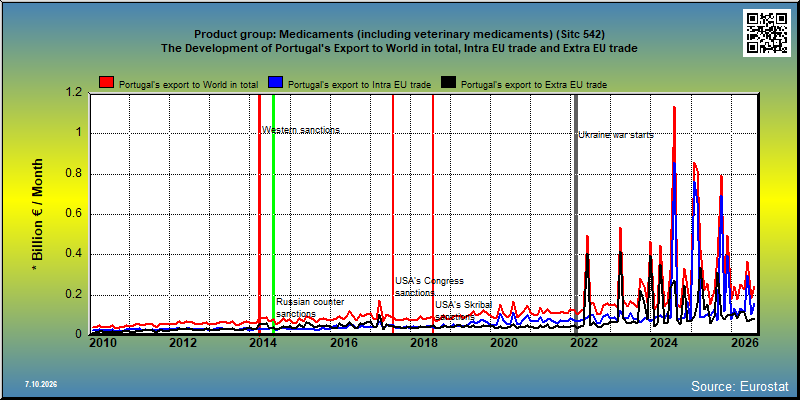Click the gray vertical Ukraine war marker line
The image size is (800, 400).
[x=577, y=214]
